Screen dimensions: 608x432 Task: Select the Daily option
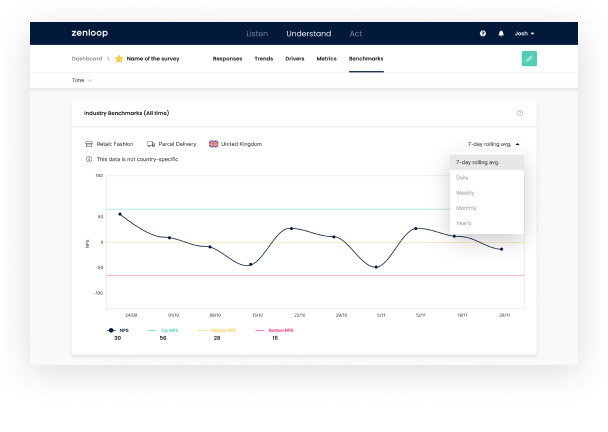pyautogui.click(x=487, y=178)
